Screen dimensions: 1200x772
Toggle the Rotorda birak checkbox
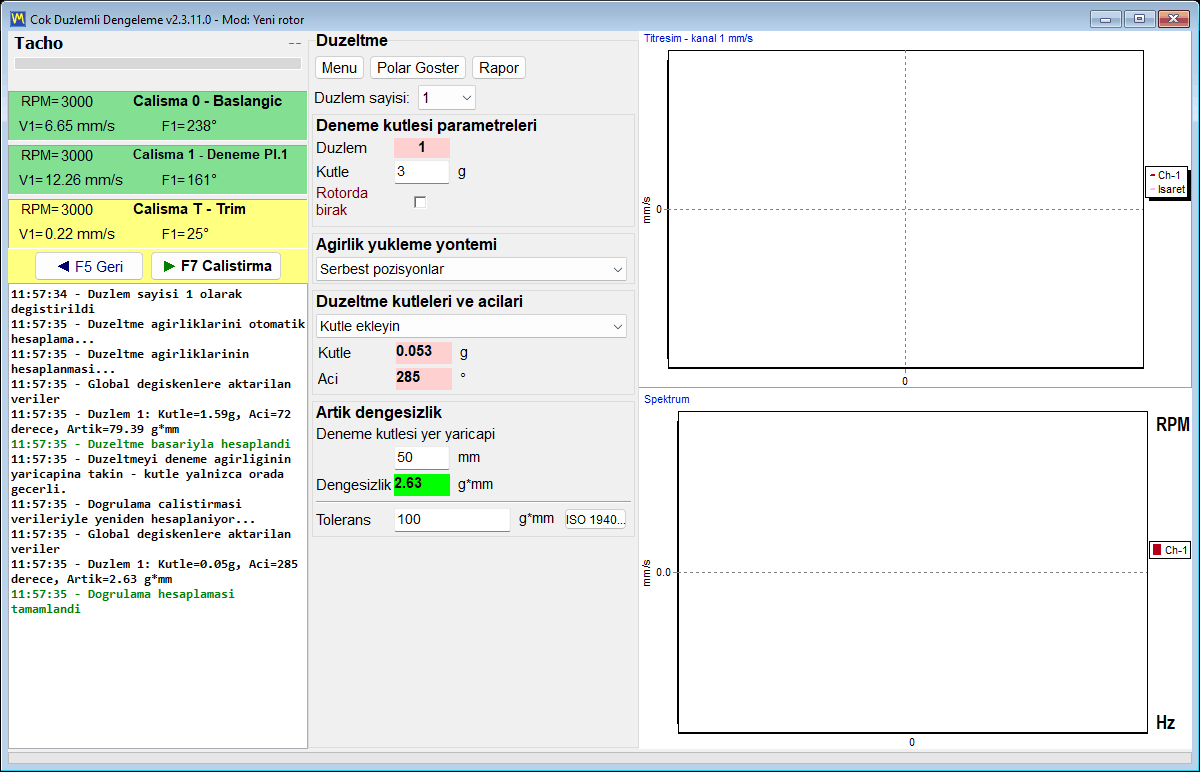pyautogui.click(x=420, y=202)
